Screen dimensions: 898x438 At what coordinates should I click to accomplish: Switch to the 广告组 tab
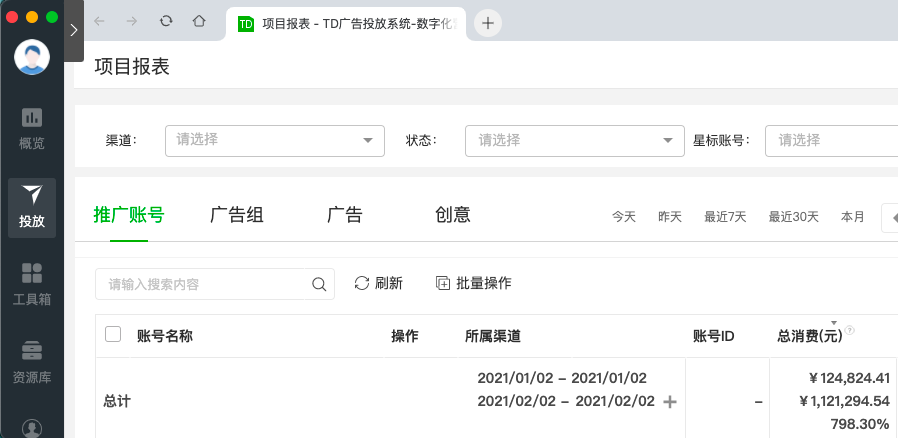click(237, 215)
